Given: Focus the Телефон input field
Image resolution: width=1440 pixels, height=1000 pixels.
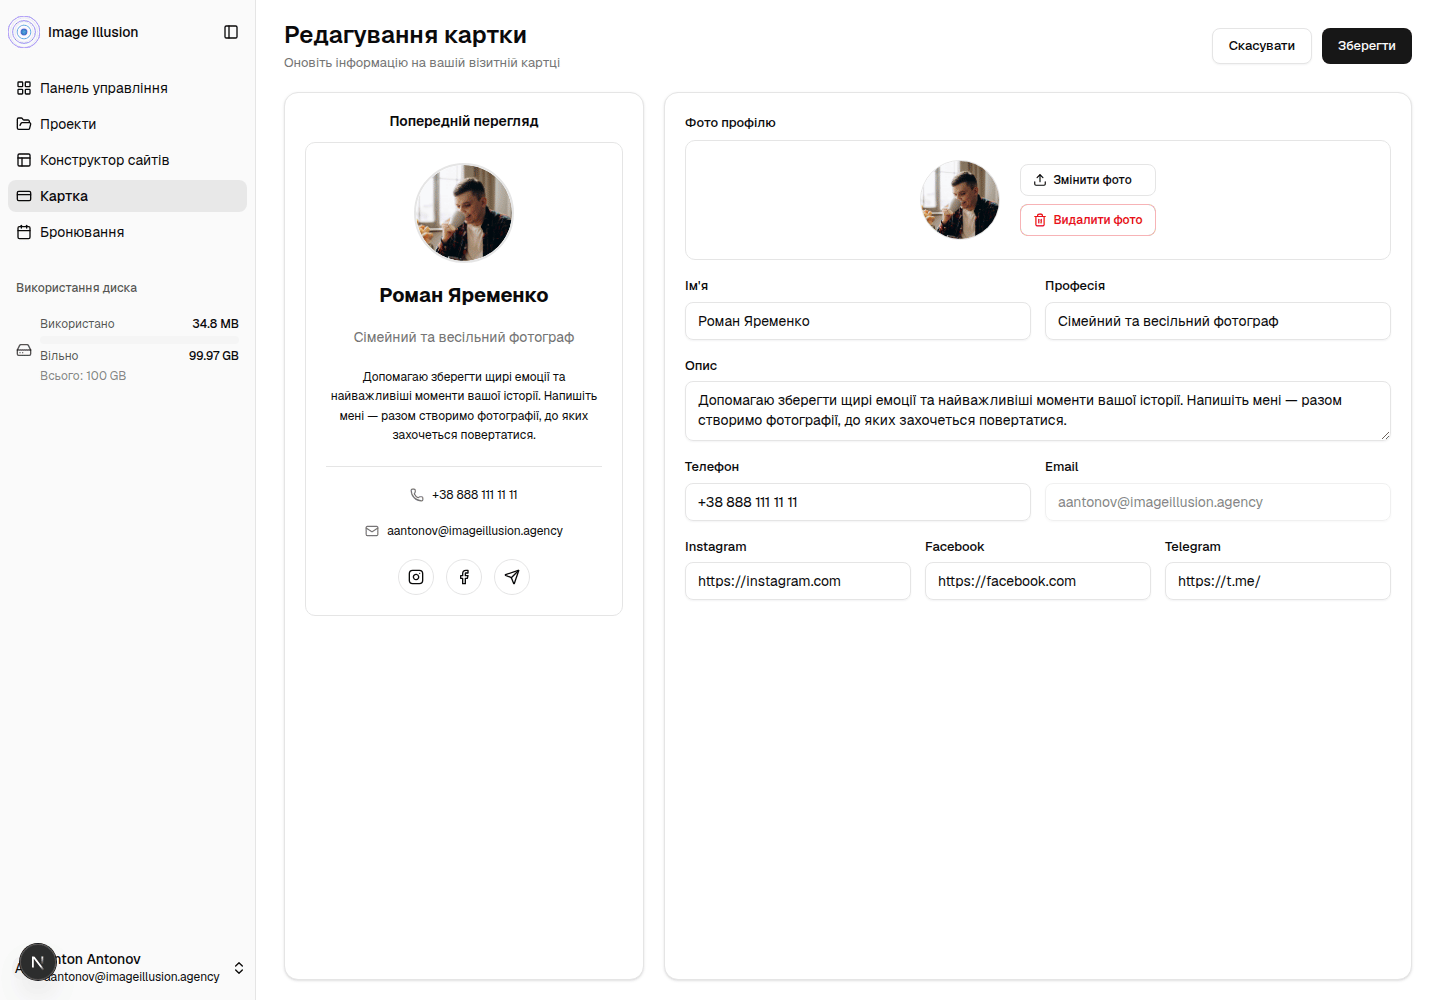Looking at the screenshot, I should [x=858, y=502].
